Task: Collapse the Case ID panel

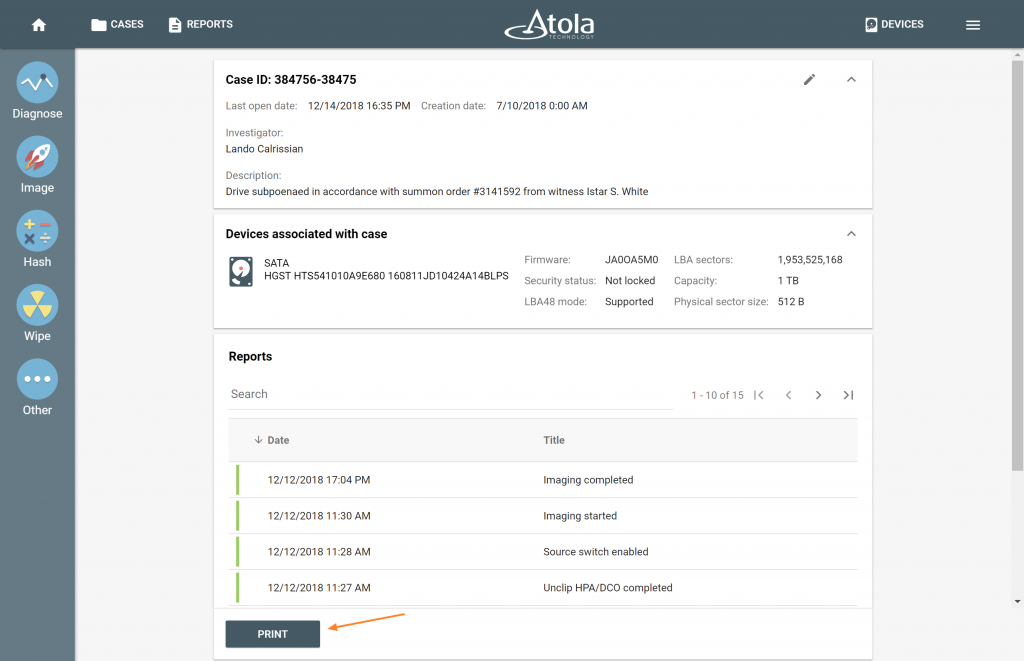Action: click(851, 80)
